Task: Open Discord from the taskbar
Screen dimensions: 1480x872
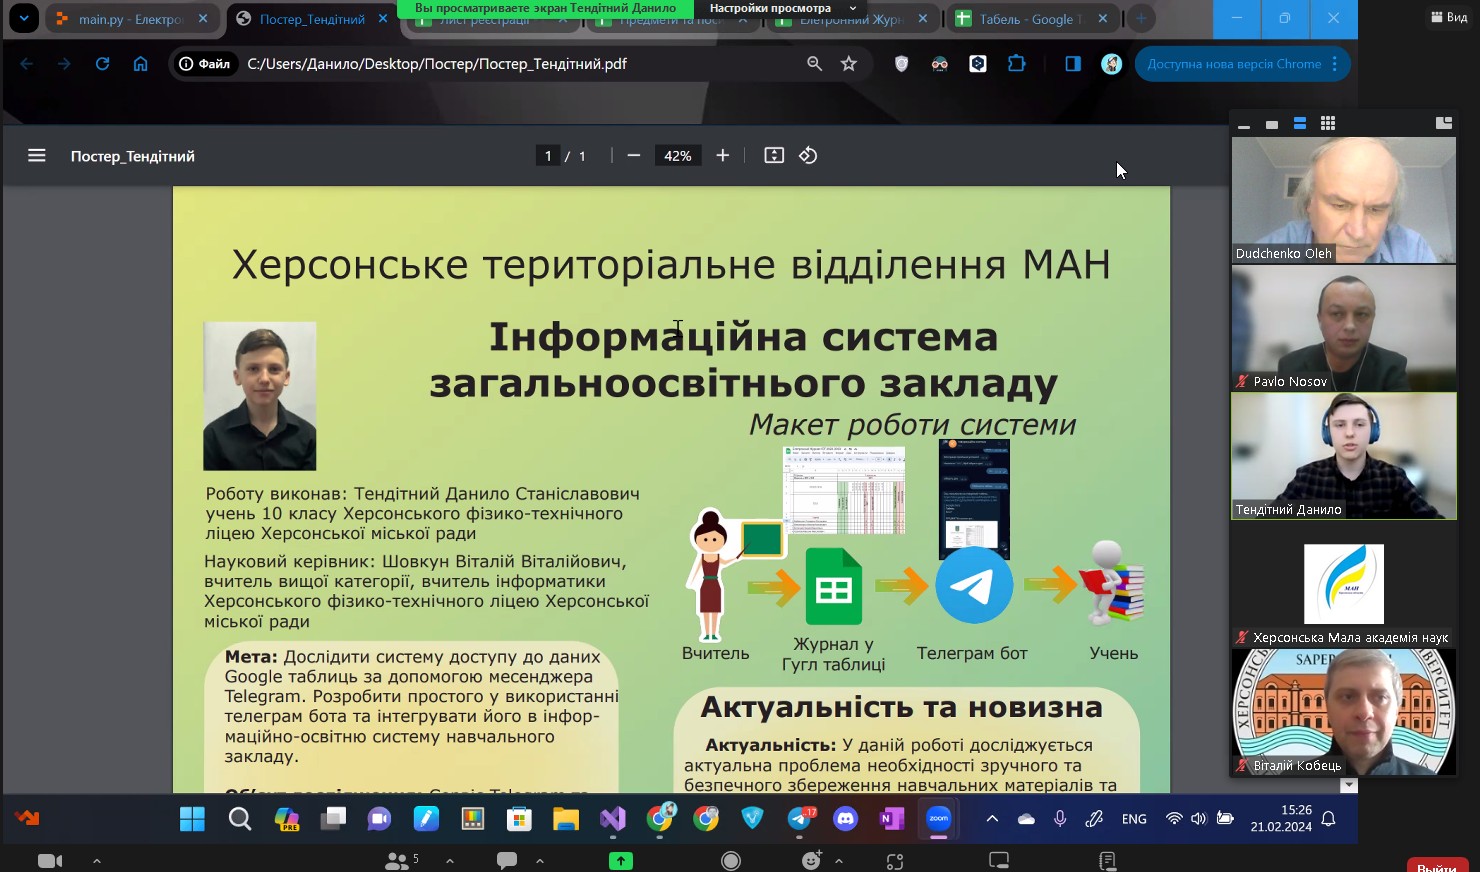Action: pyautogui.click(x=846, y=819)
